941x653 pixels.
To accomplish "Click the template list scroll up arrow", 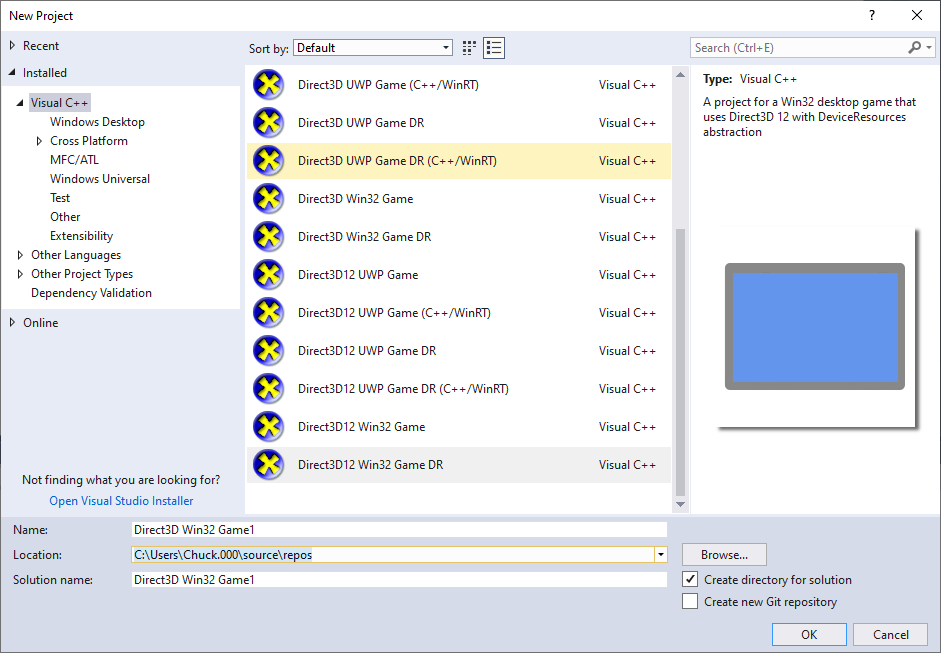I will [x=680, y=75].
